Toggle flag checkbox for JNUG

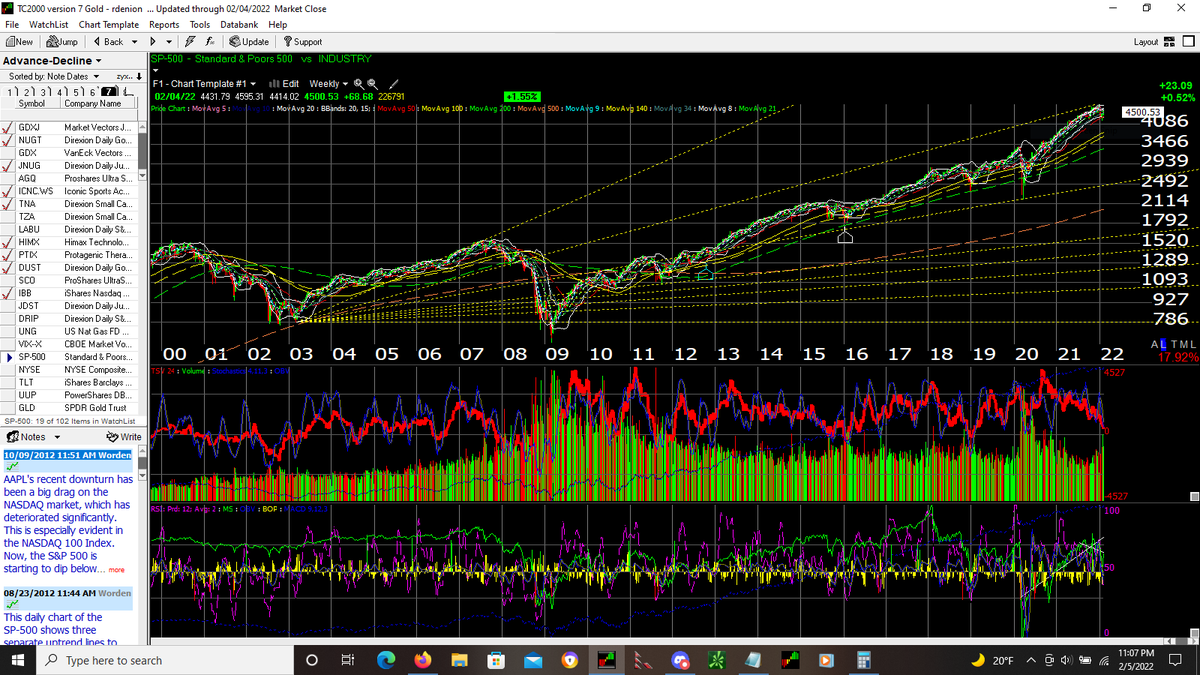coord(8,166)
